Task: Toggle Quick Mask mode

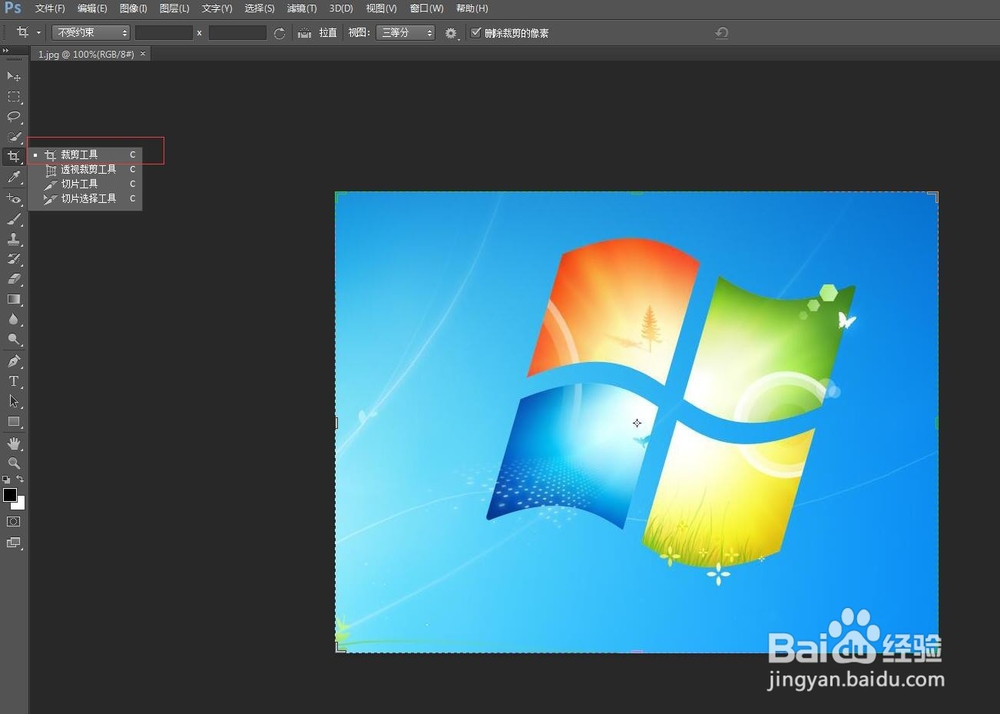Action: 13,521
